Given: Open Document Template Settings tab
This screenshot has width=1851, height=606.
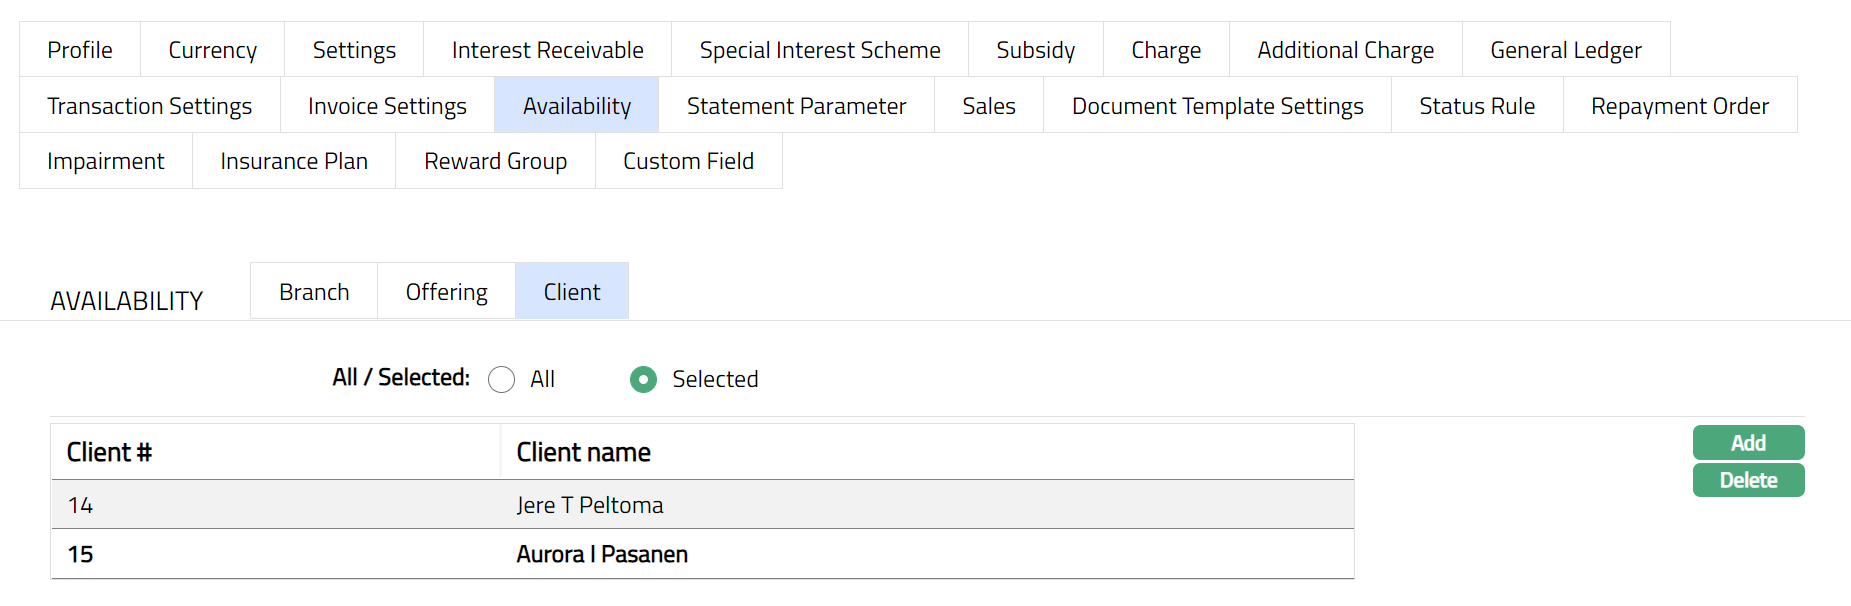Looking at the screenshot, I should tap(1217, 106).
